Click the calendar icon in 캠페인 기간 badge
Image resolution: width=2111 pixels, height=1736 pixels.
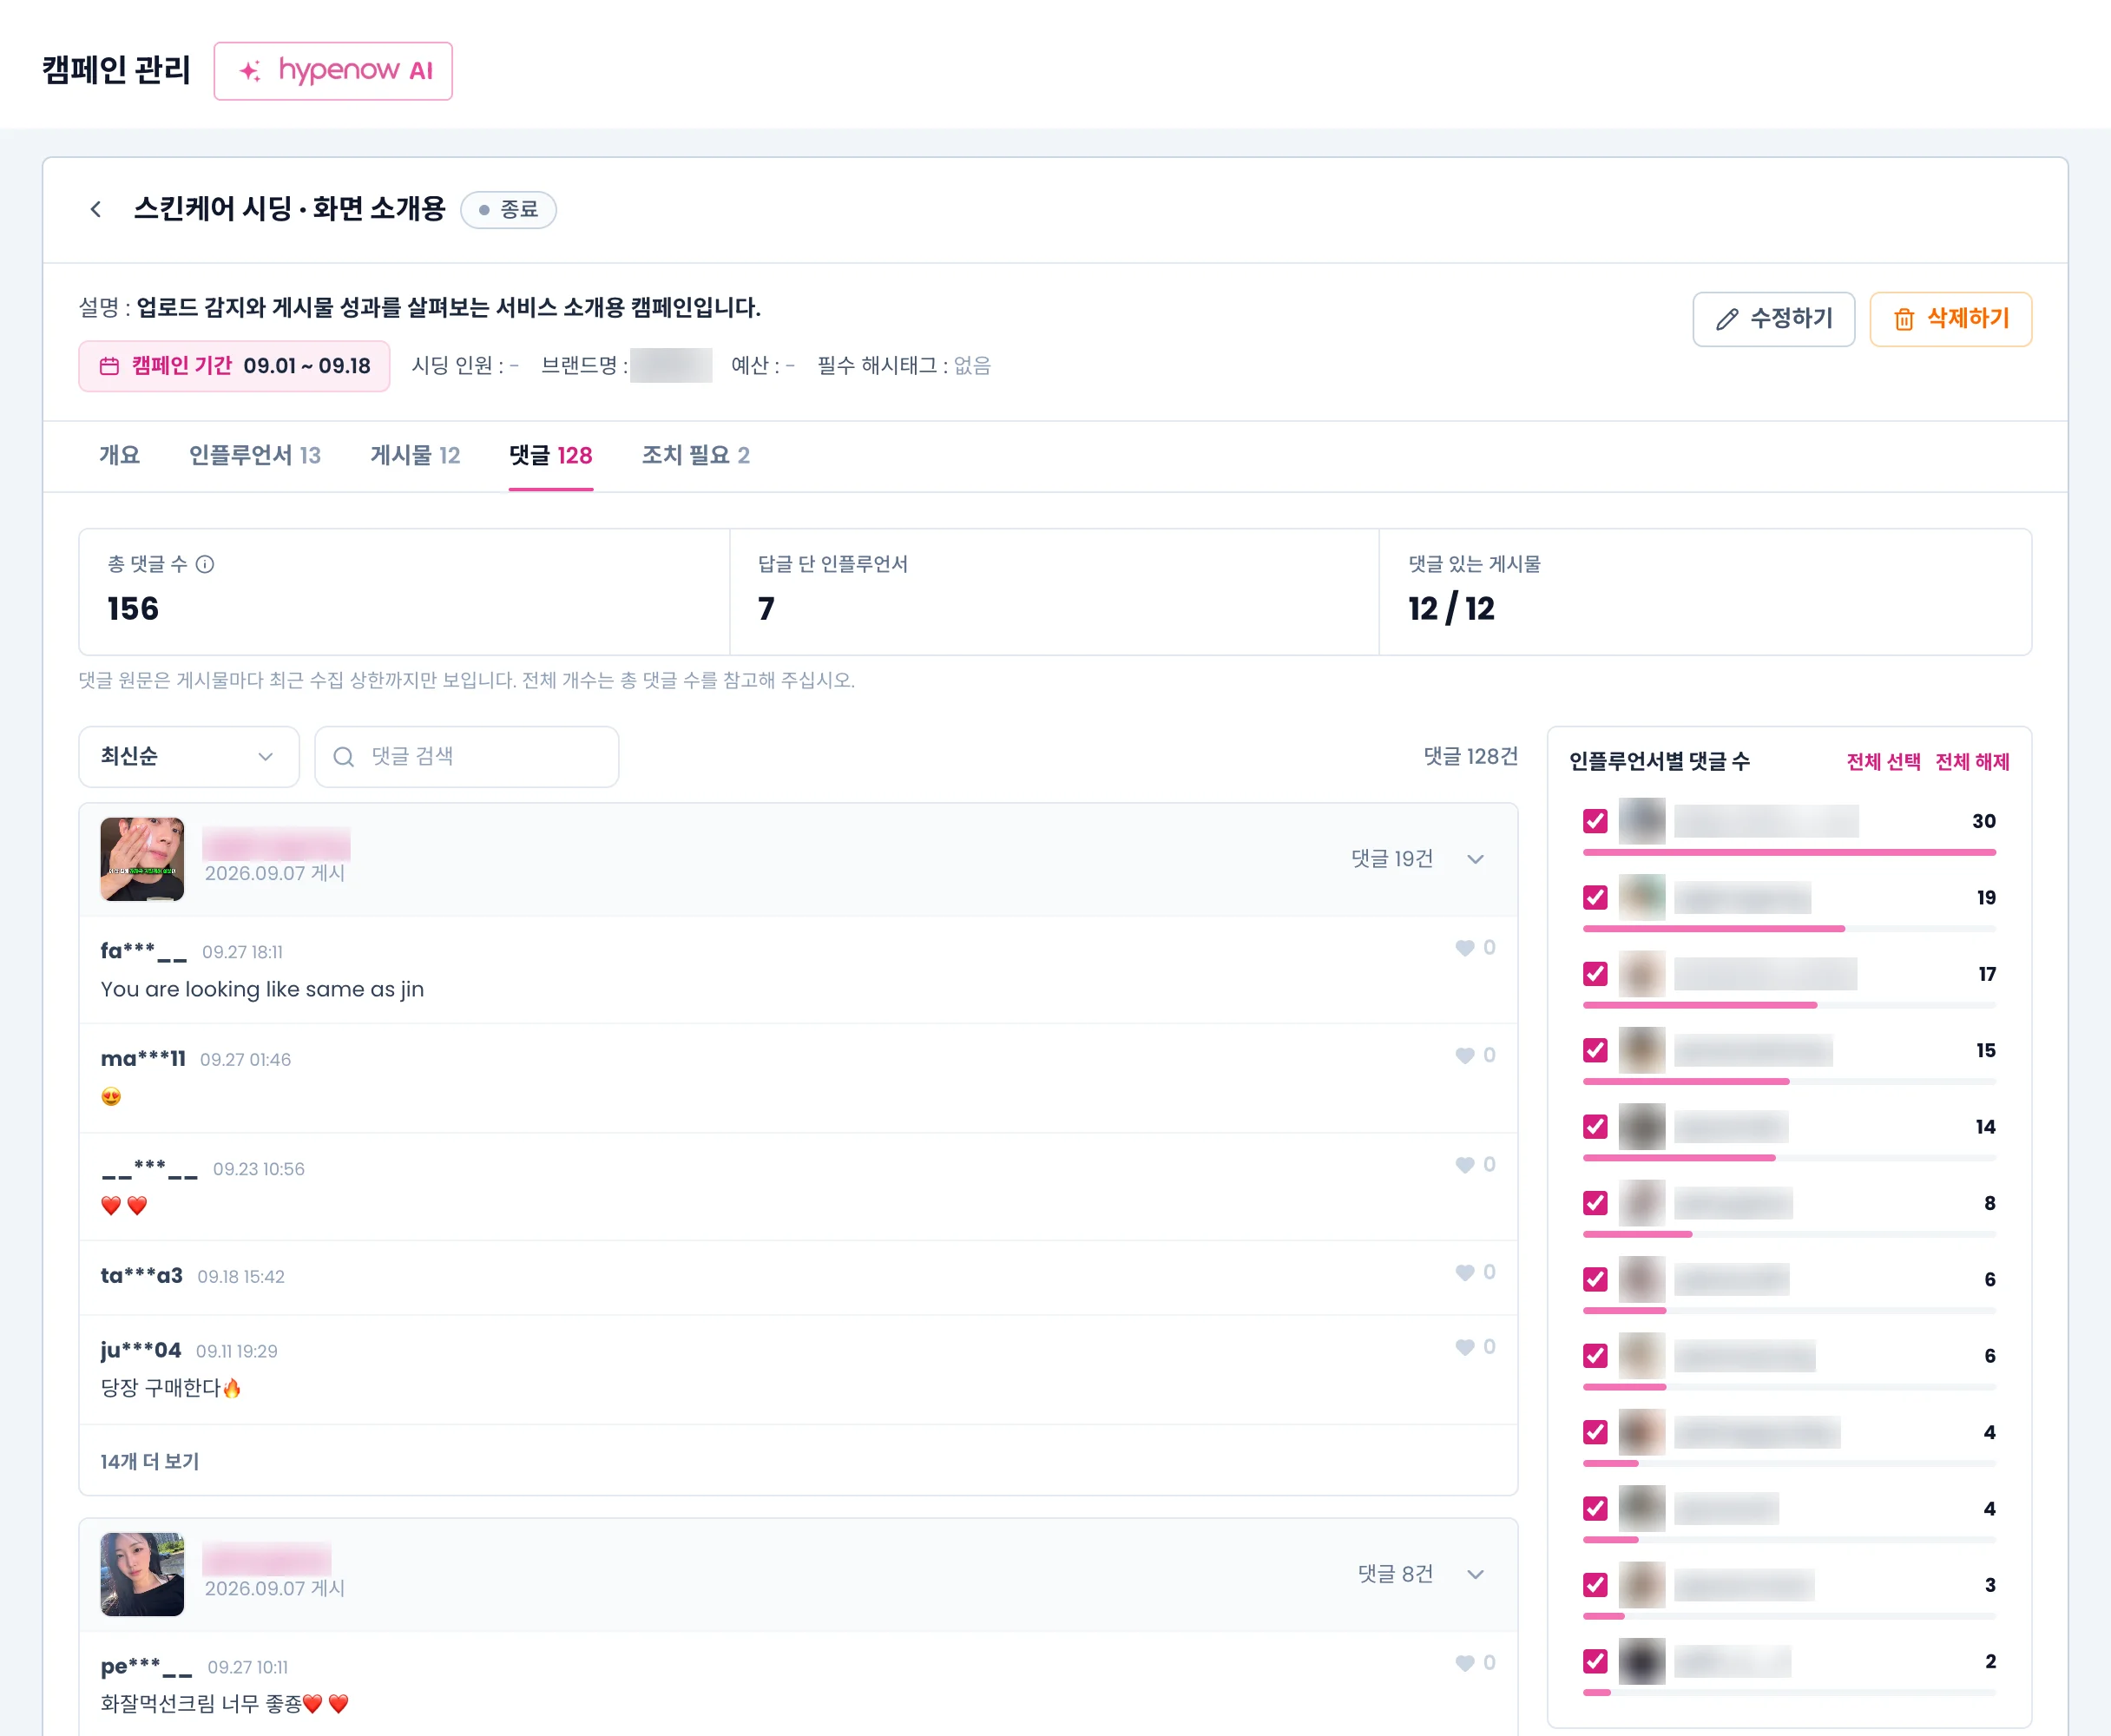[109, 366]
